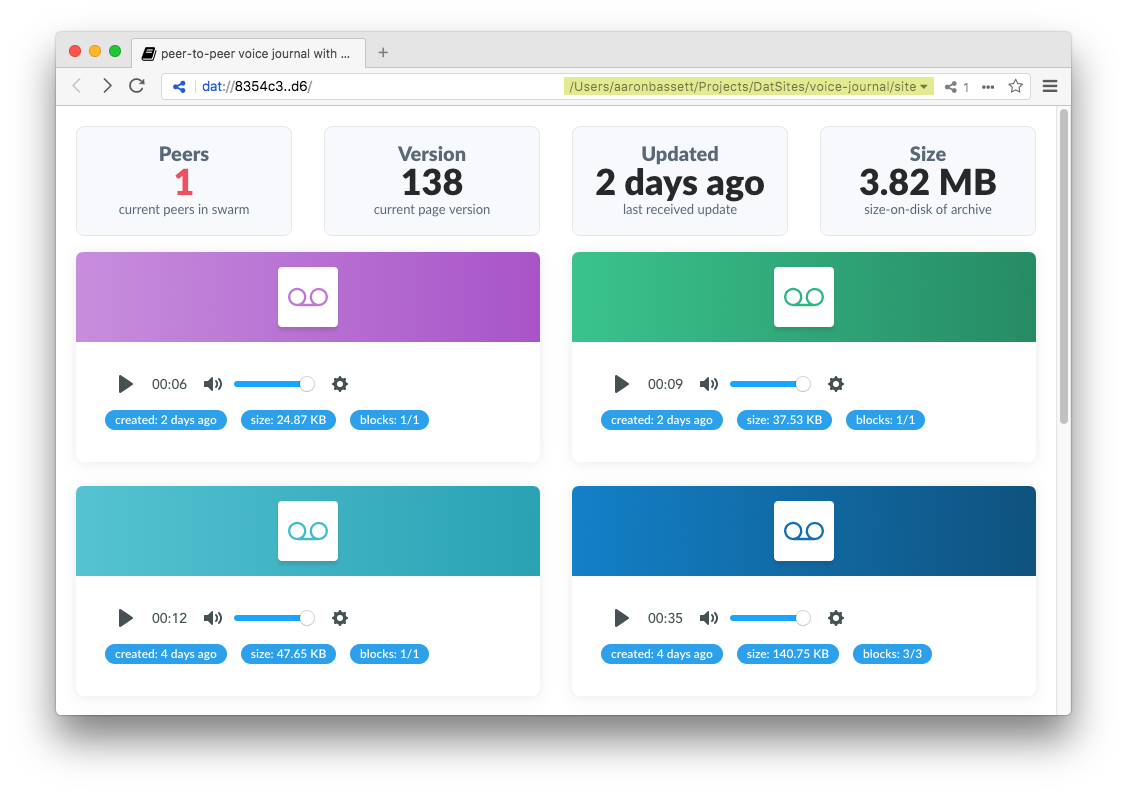
Task: Open the peer count share indicator
Action: click(x=957, y=87)
